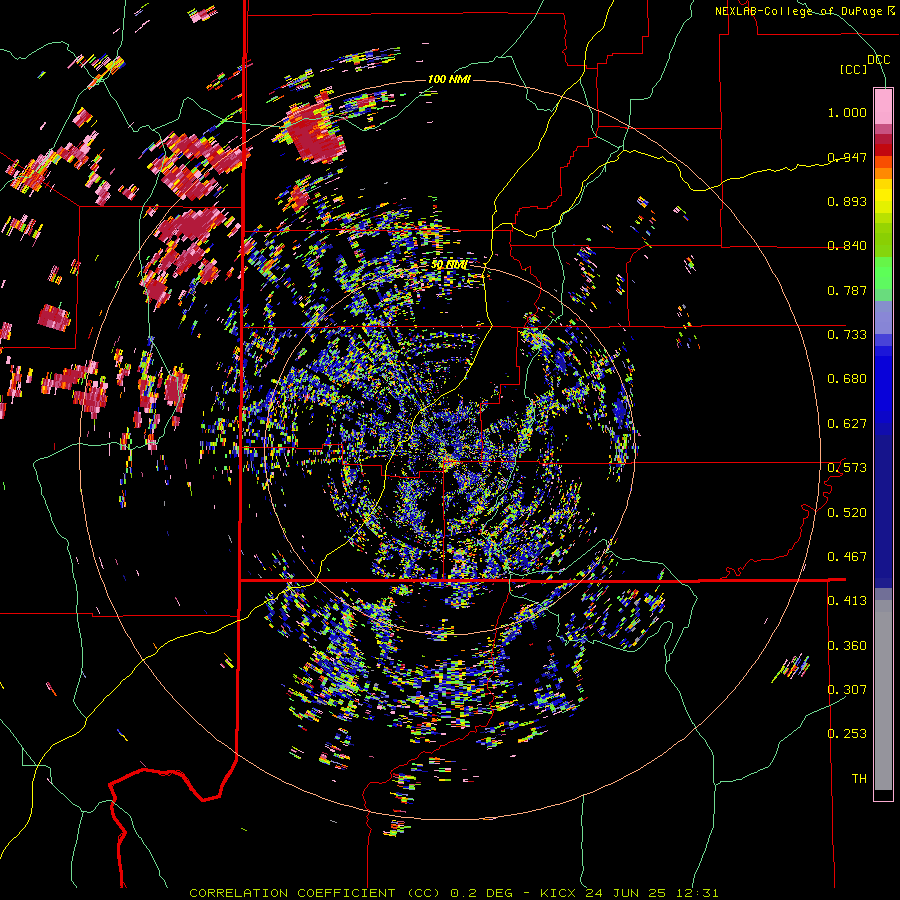This screenshot has width=900, height=900.
Task: Click the 0.573 legend value
Action: click(x=847, y=468)
